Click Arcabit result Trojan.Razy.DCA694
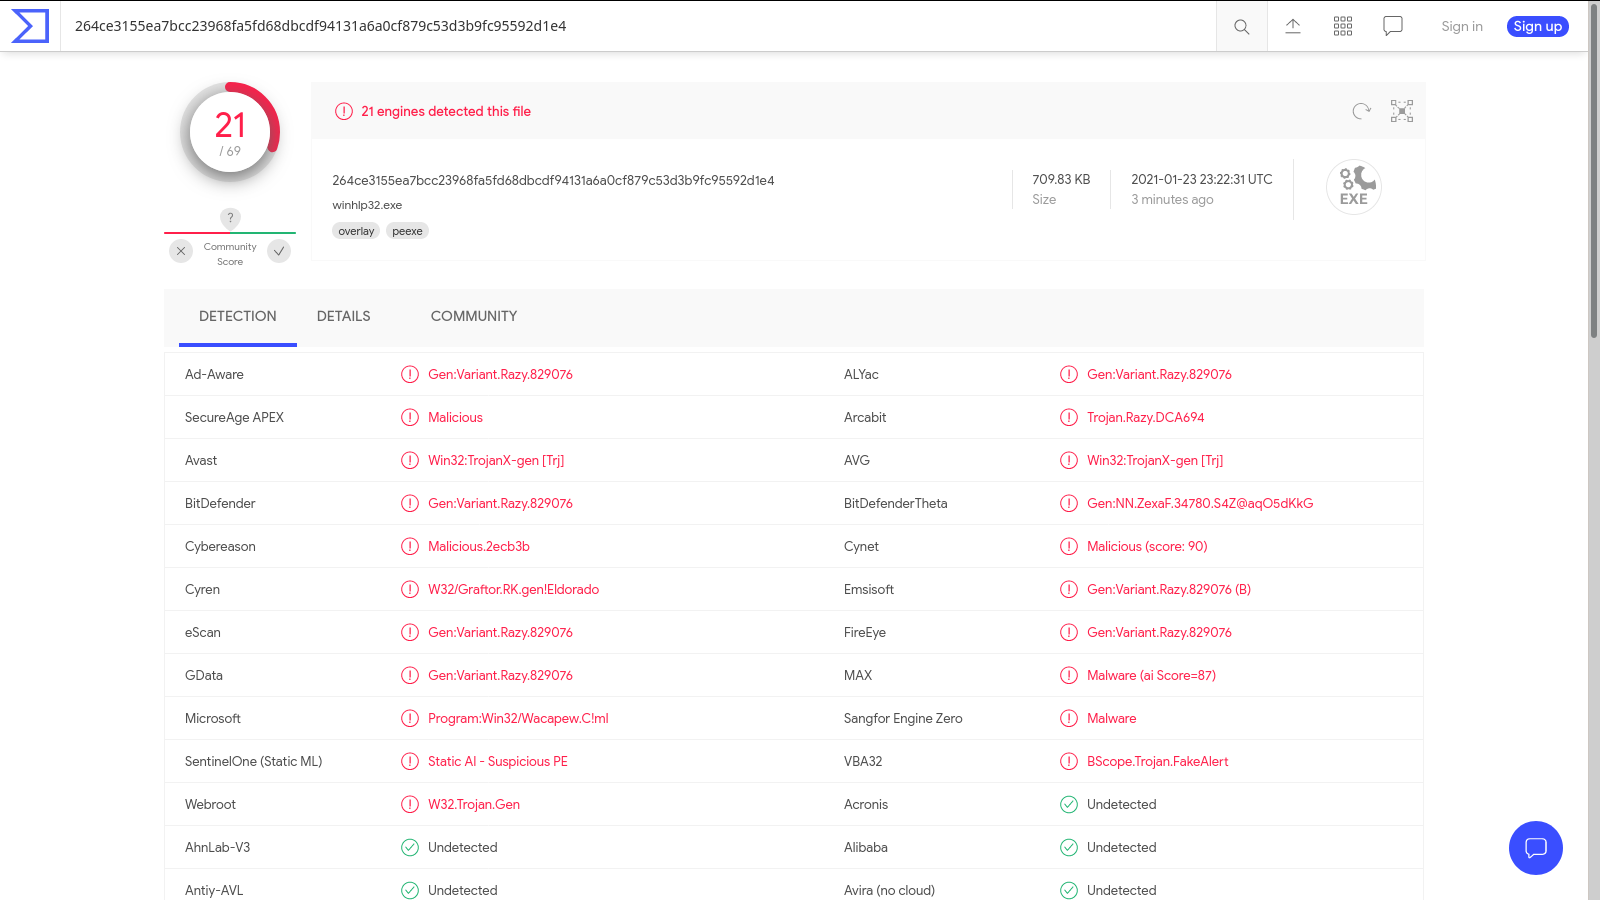This screenshot has width=1600, height=900. [x=1145, y=417]
